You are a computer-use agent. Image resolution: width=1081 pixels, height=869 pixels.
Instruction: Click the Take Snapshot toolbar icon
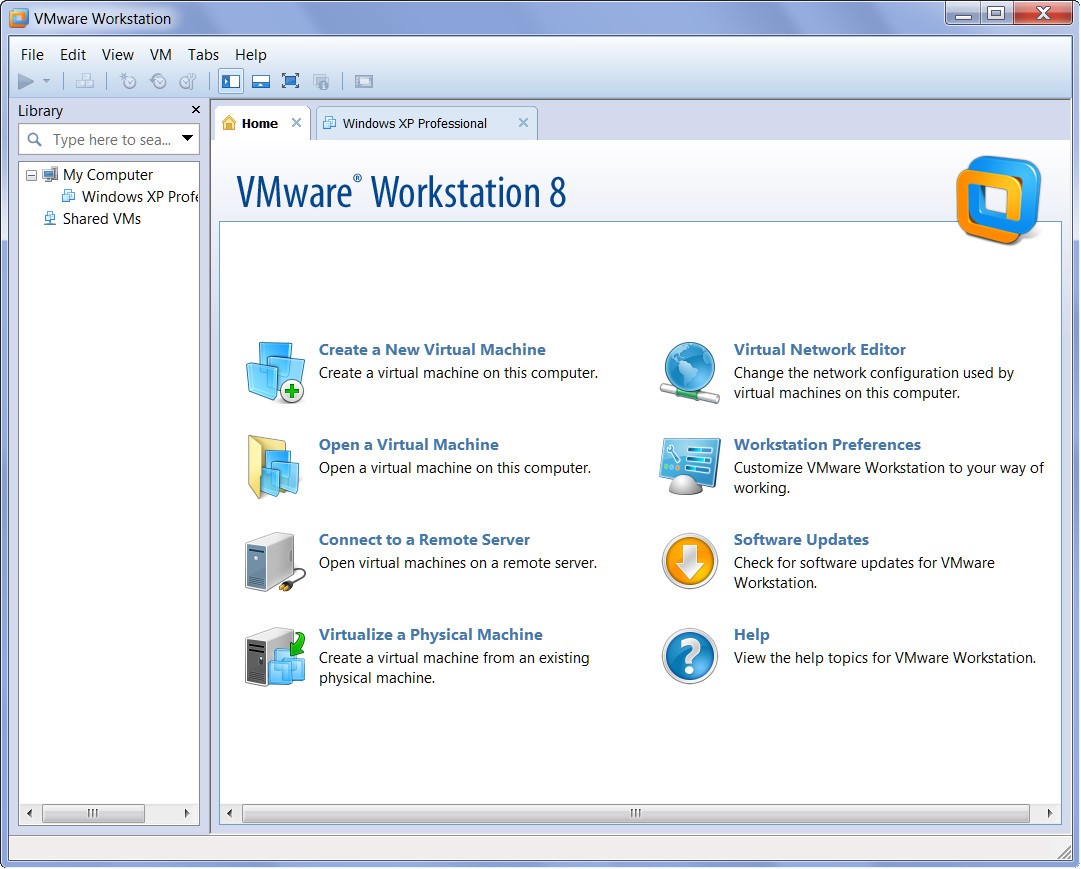pyautogui.click(x=128, y=81)
